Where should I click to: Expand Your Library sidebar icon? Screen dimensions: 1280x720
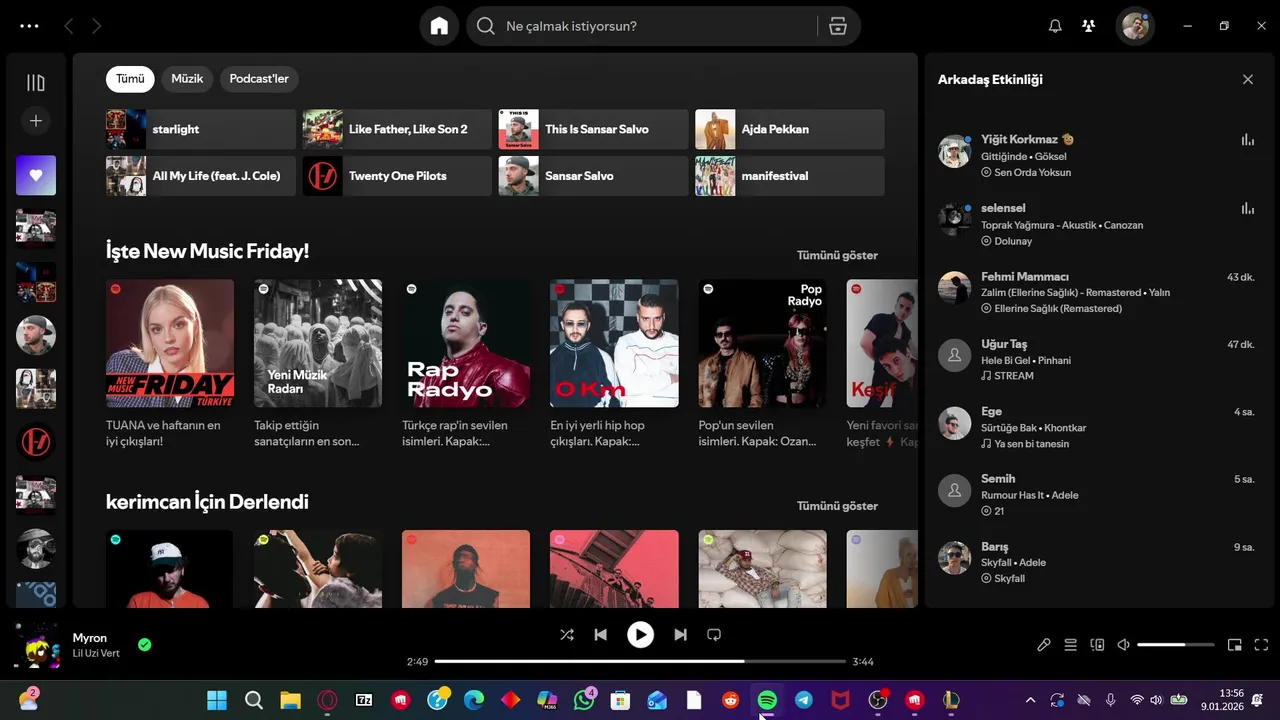pos(36,82)
